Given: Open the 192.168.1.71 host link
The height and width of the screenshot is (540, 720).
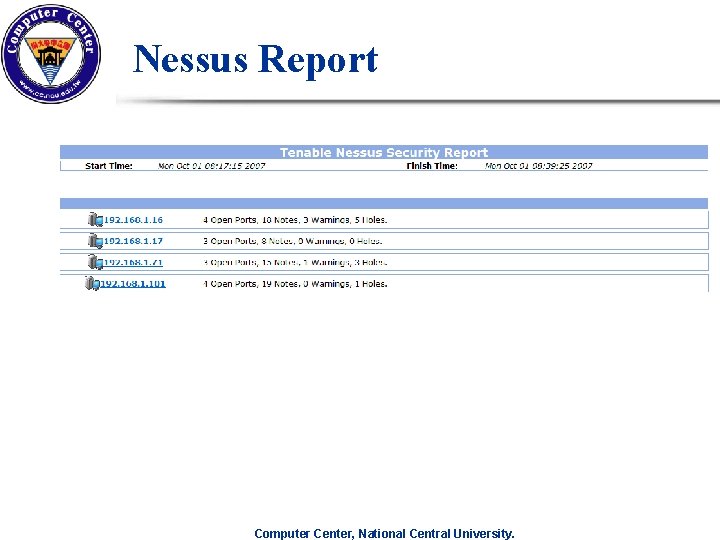Looking at the screenshot, I should (133, 262).
